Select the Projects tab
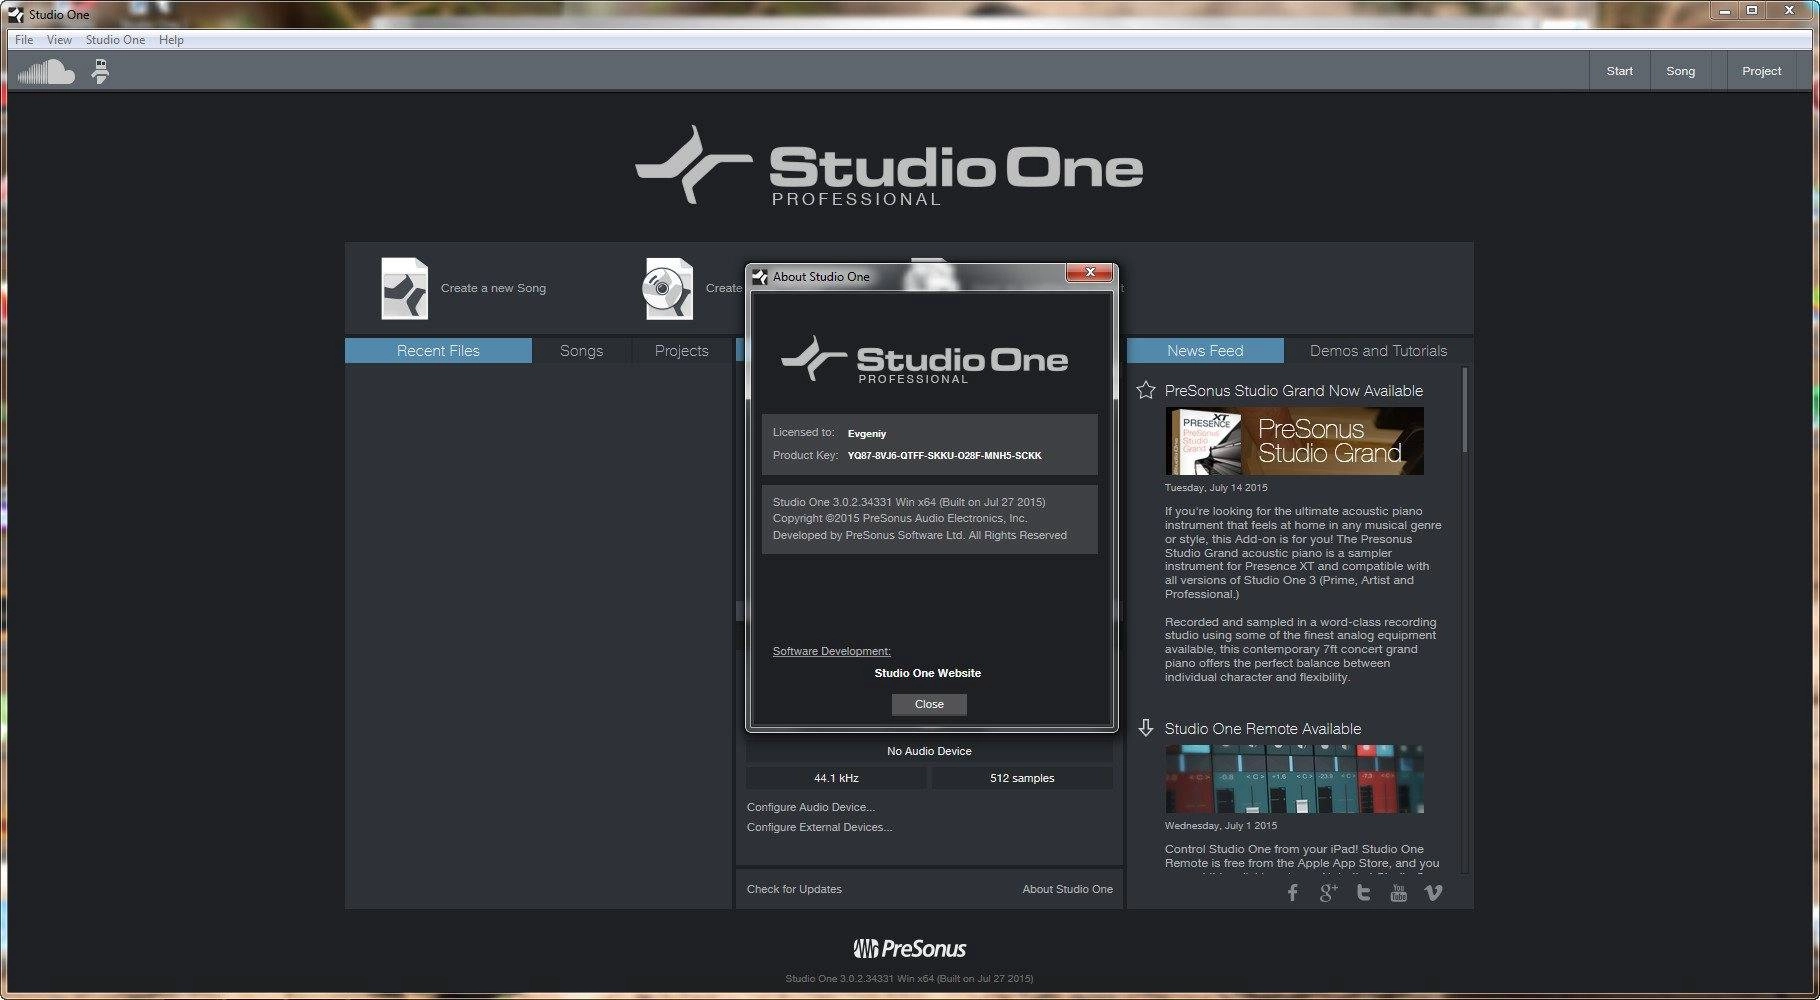 coord(681,351)
